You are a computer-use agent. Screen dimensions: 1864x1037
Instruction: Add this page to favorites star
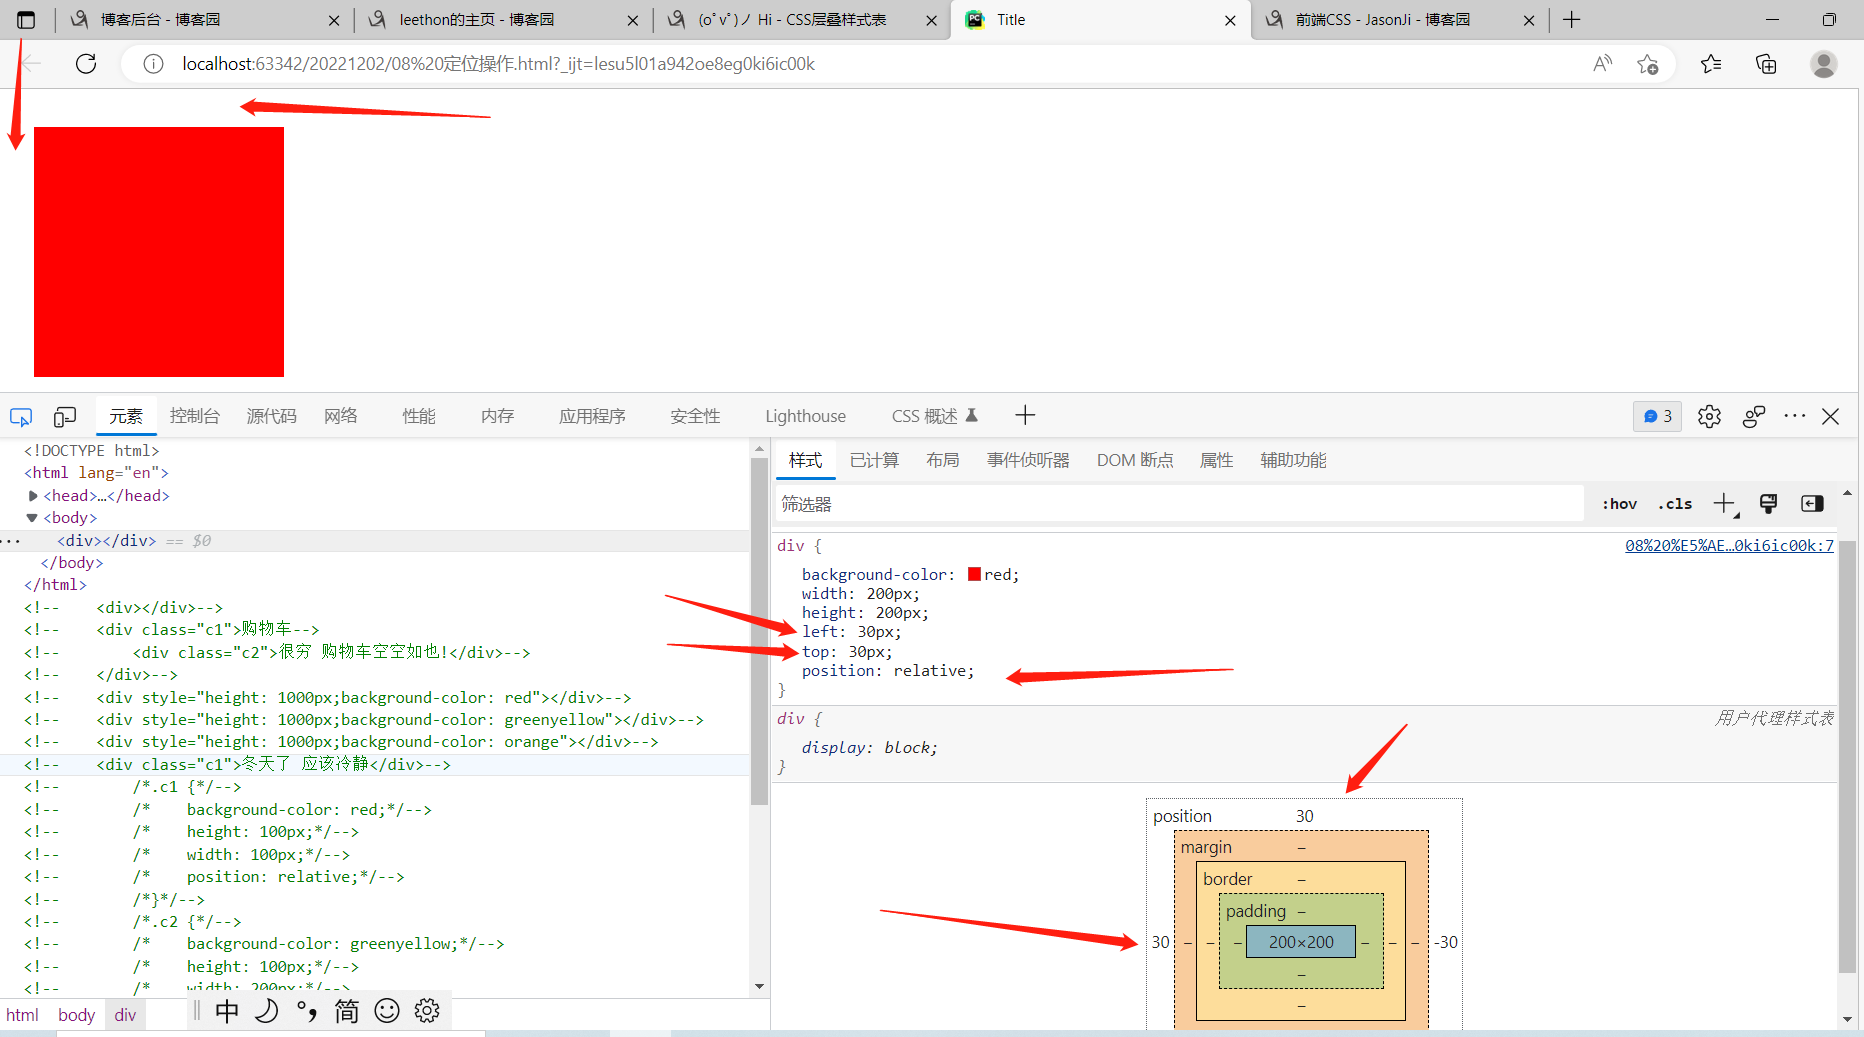point(1647,64)
